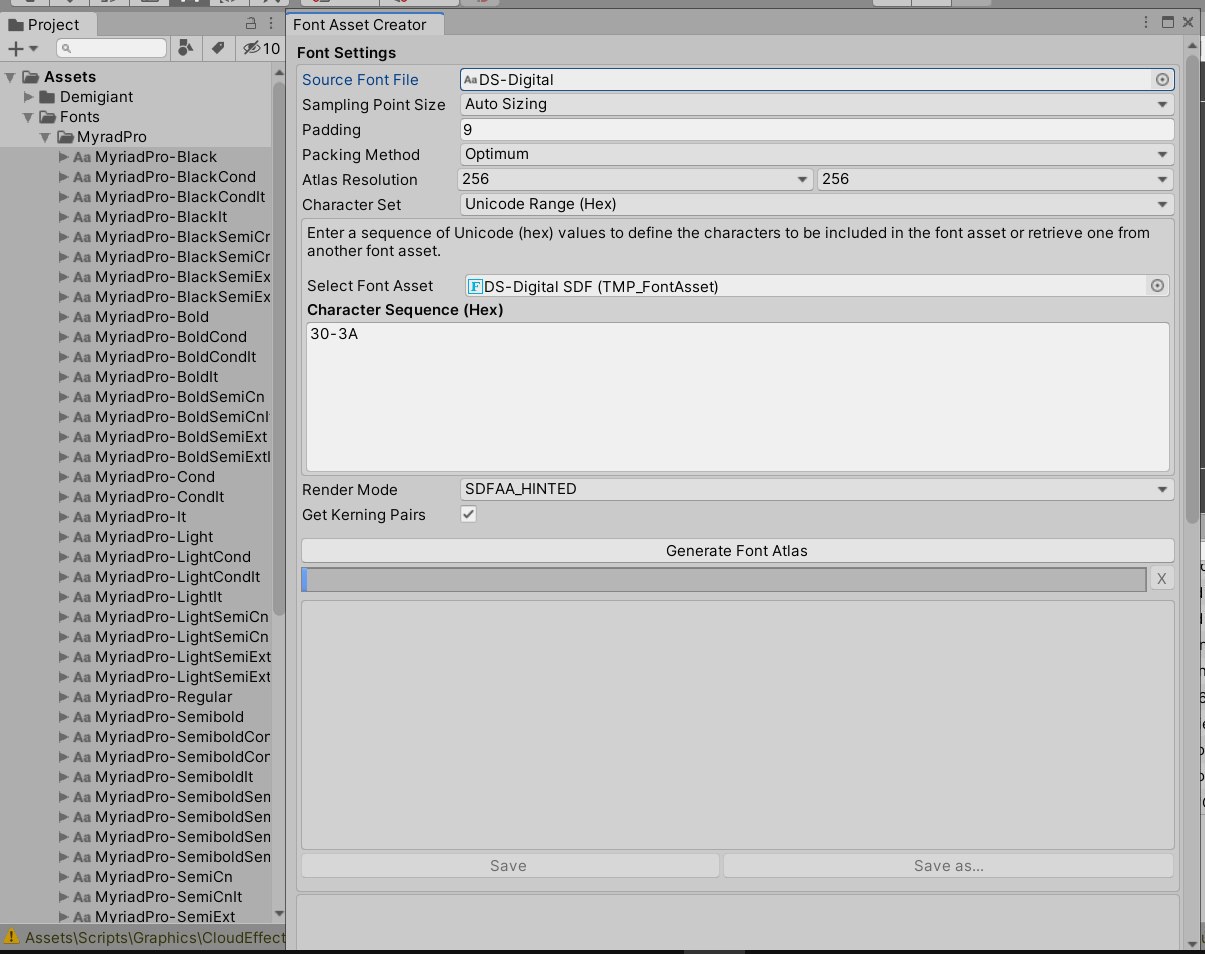Viewport: 1205px width, 954px height.
Task: Open second Atlas Resolution dropdown
Action: coord(996,179)
